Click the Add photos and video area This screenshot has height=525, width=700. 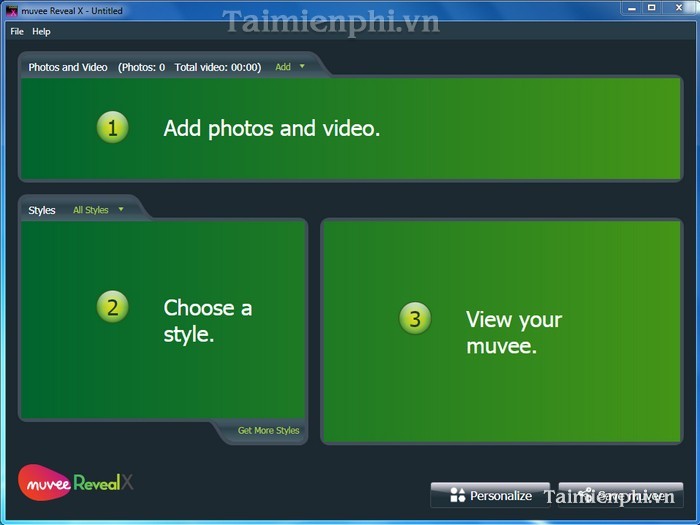[350, 128]
